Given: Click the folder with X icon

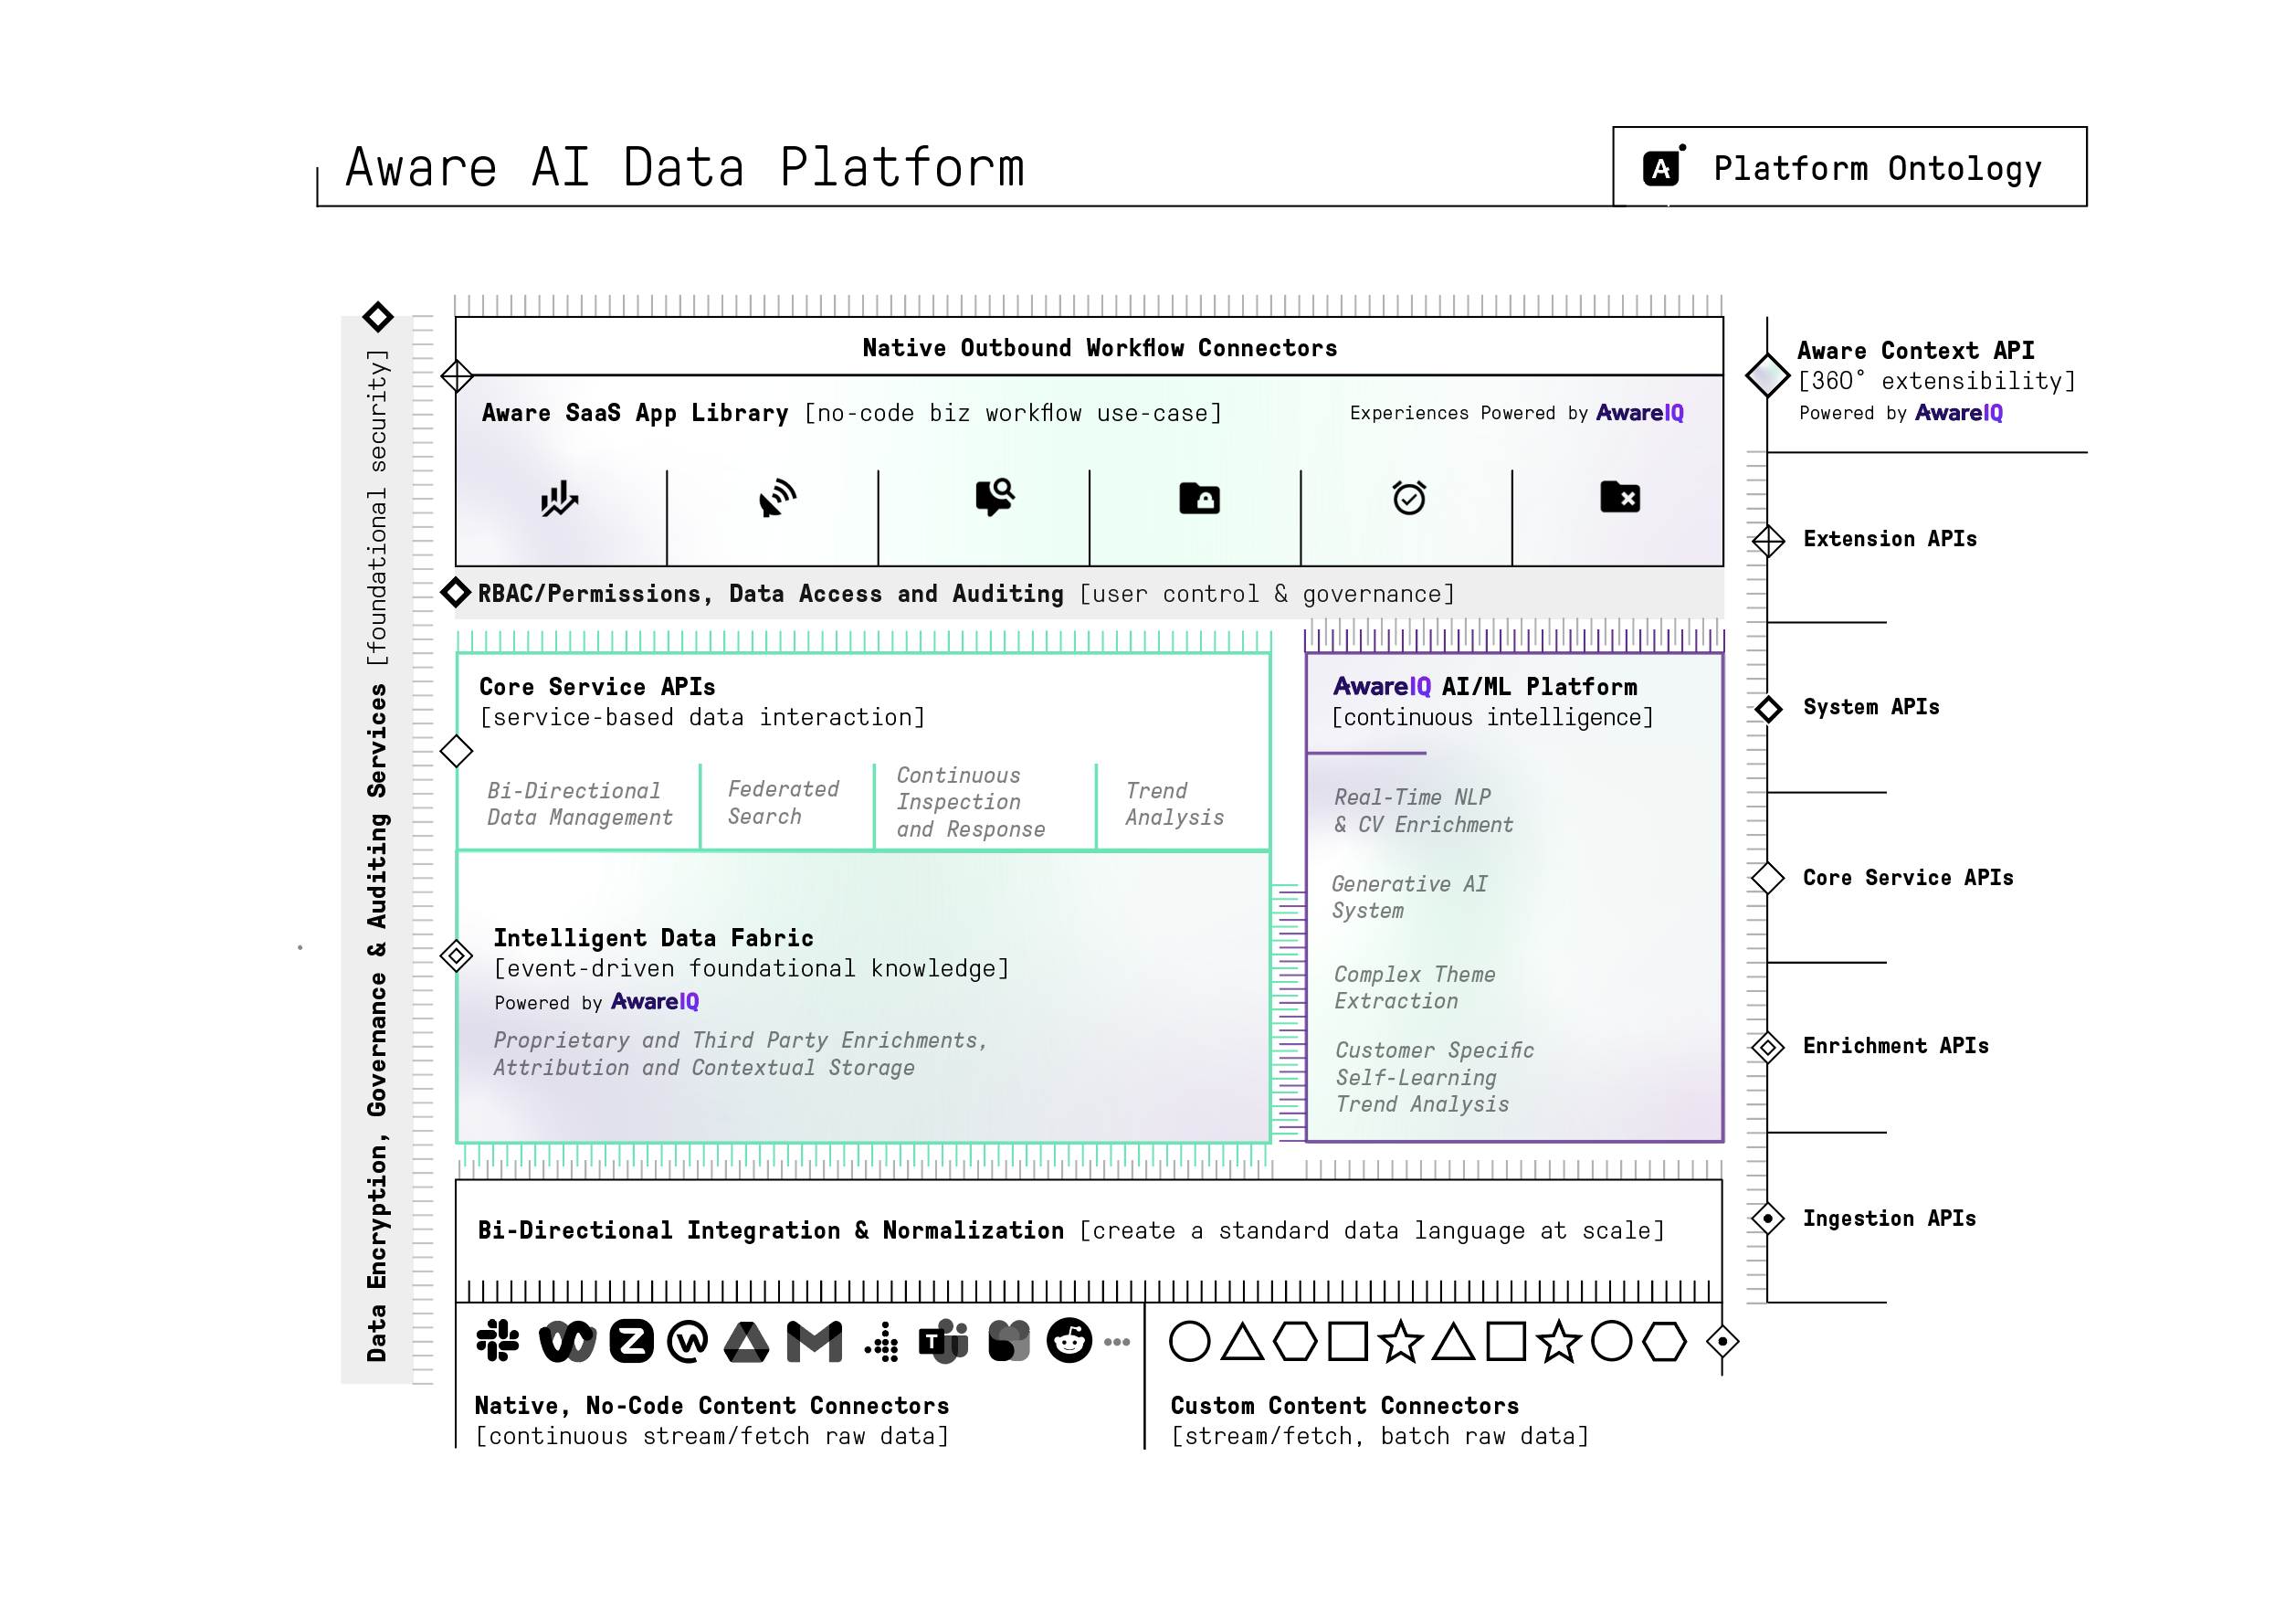Looking at the screenshot, I should [1619, 496].
